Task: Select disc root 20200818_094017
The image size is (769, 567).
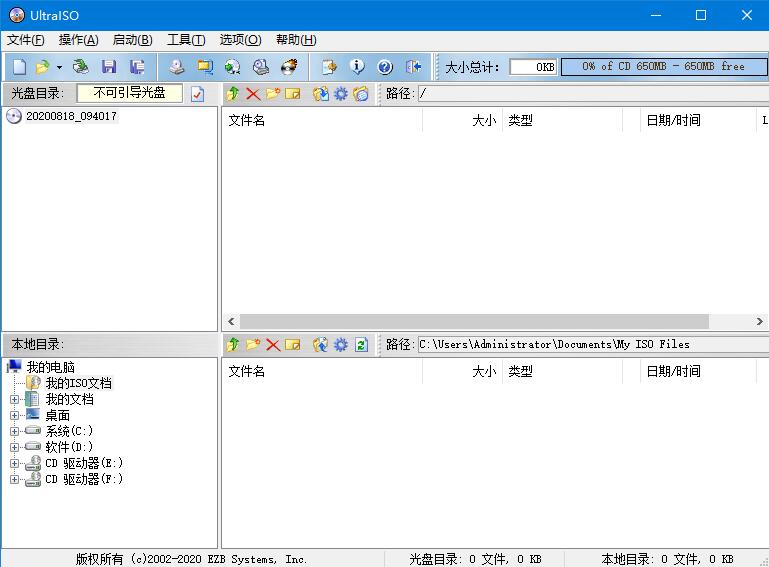Action: tap(71, 116)
